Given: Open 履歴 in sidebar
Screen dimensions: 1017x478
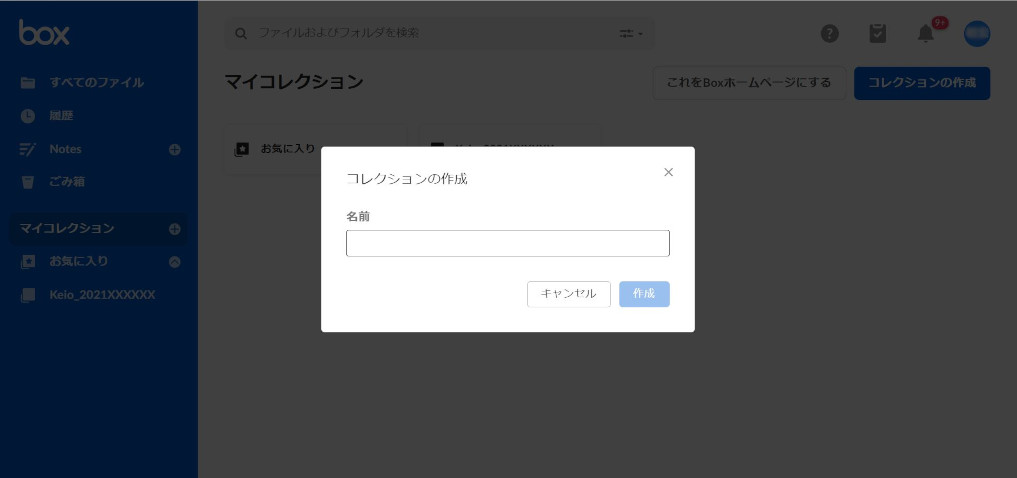Looking at the screenshot, I should tap(61, 116).
